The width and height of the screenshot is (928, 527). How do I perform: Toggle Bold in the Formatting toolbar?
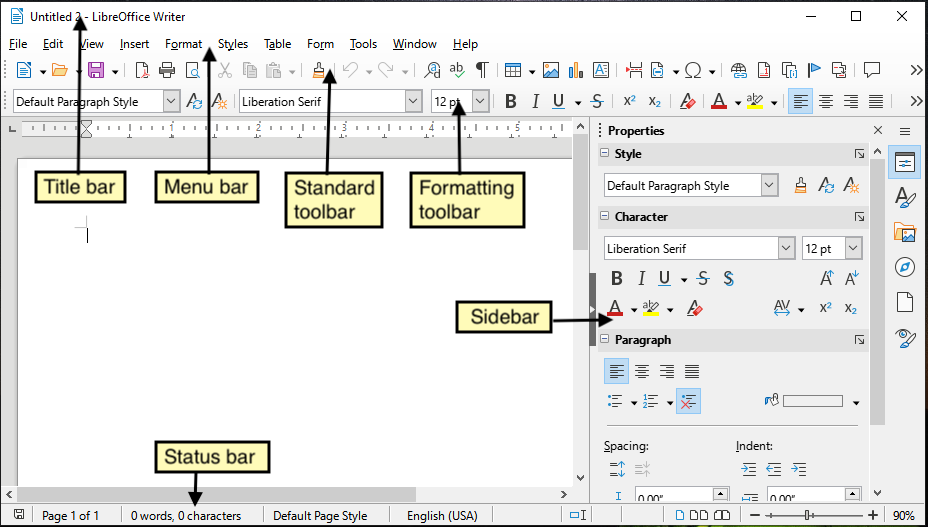pyautogui.click(x=510, y=101)
